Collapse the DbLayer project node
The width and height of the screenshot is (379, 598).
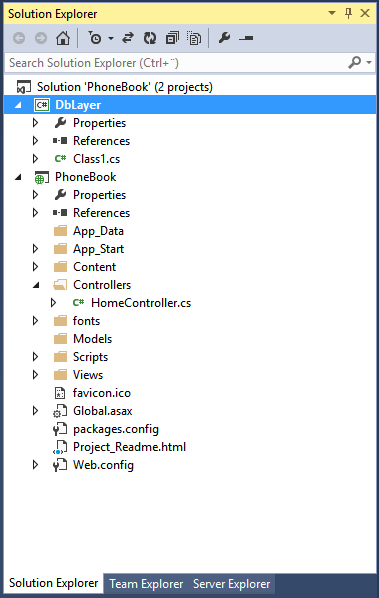click(18, 105)
